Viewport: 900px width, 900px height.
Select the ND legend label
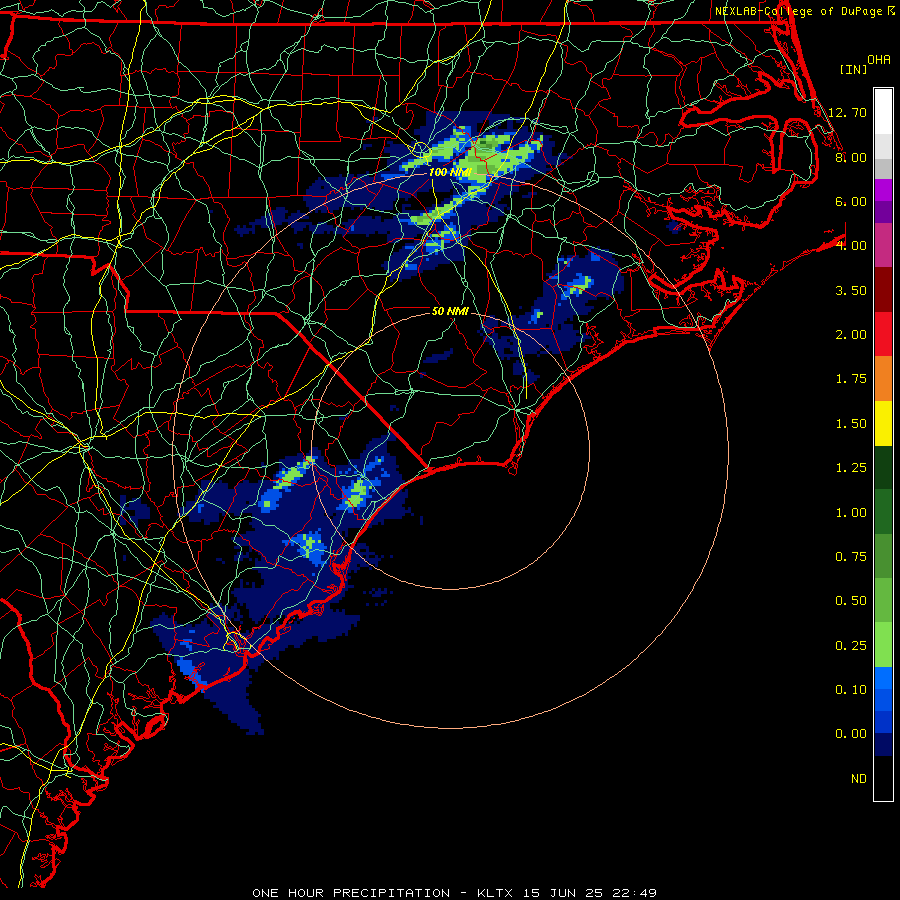tap(859, 779)
